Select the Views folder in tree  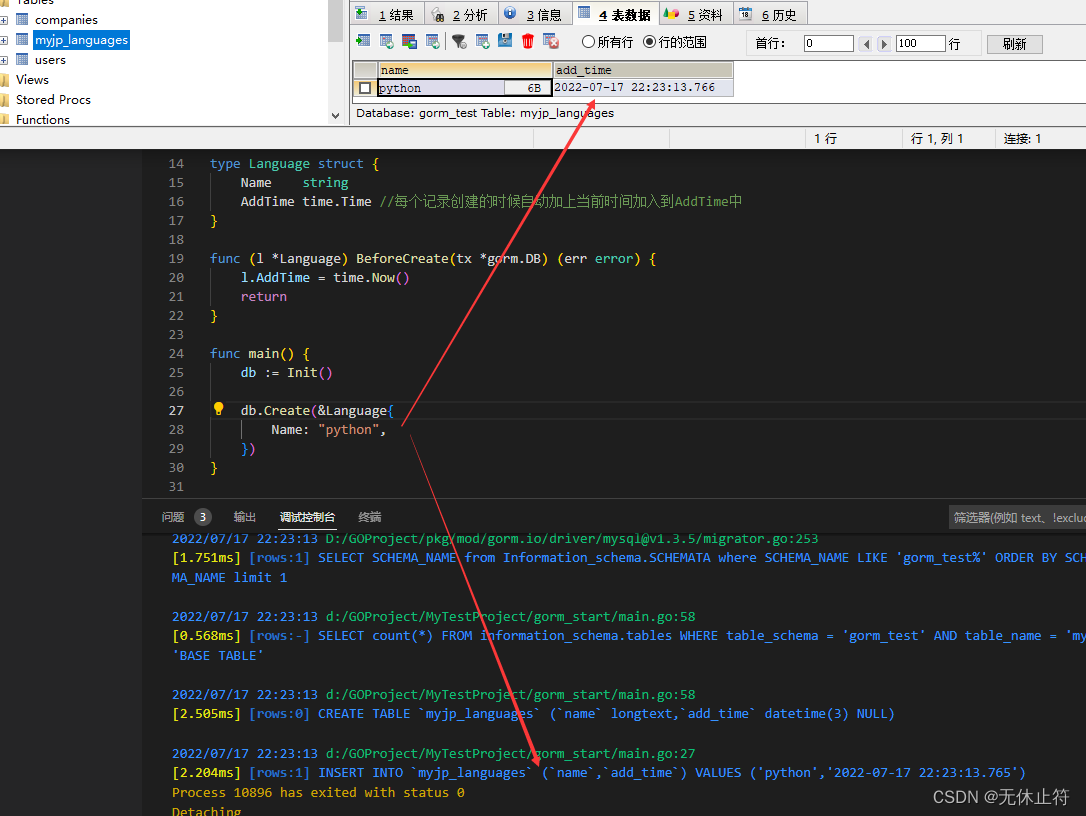pos(33,80)
